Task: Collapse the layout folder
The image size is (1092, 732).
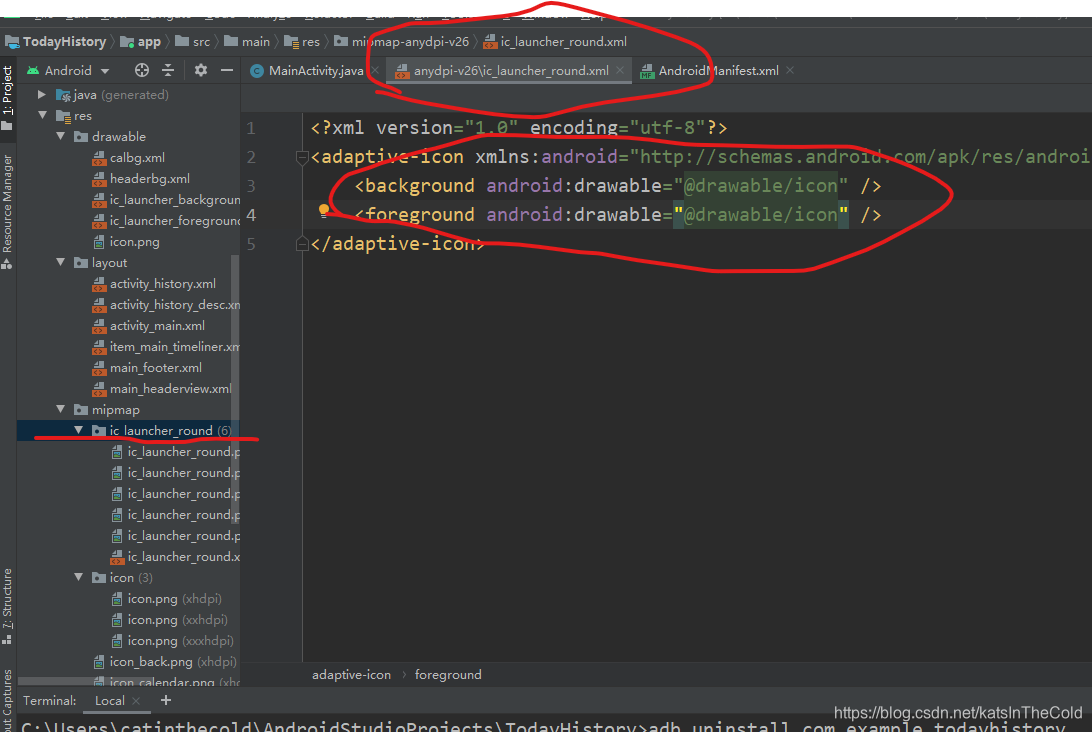Action: 61,262
